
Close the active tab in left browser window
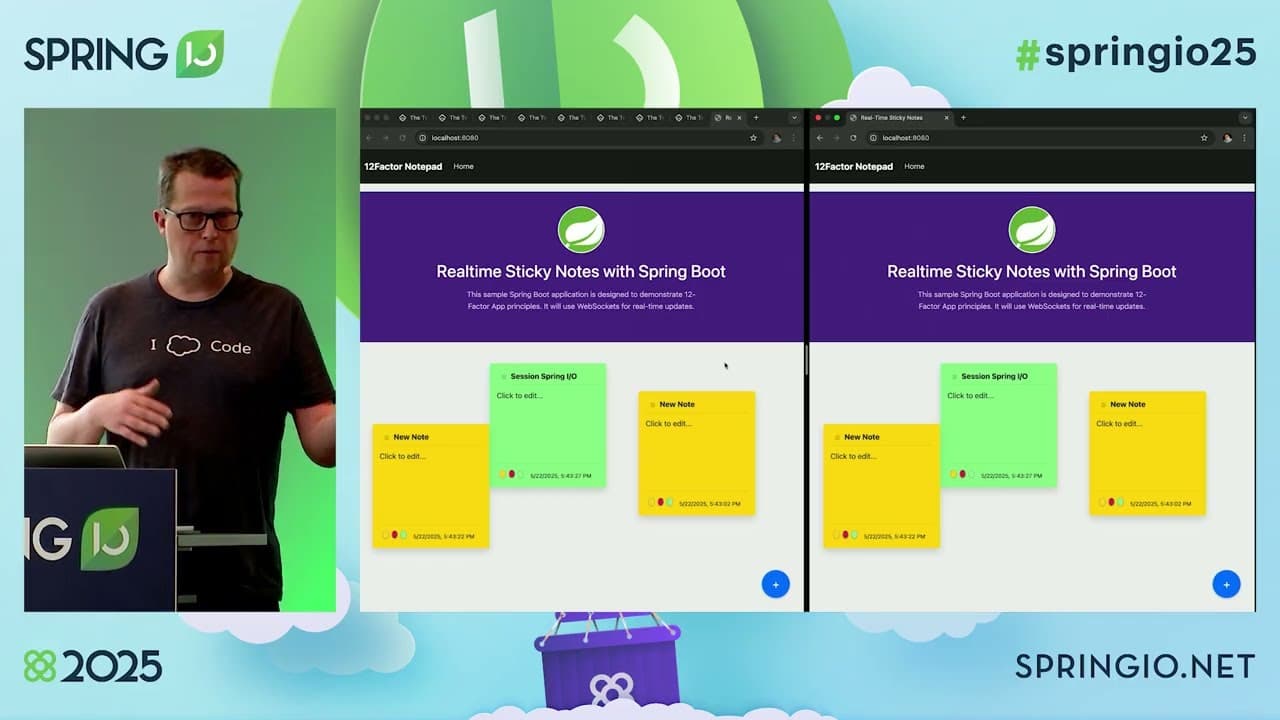(740, 117)
